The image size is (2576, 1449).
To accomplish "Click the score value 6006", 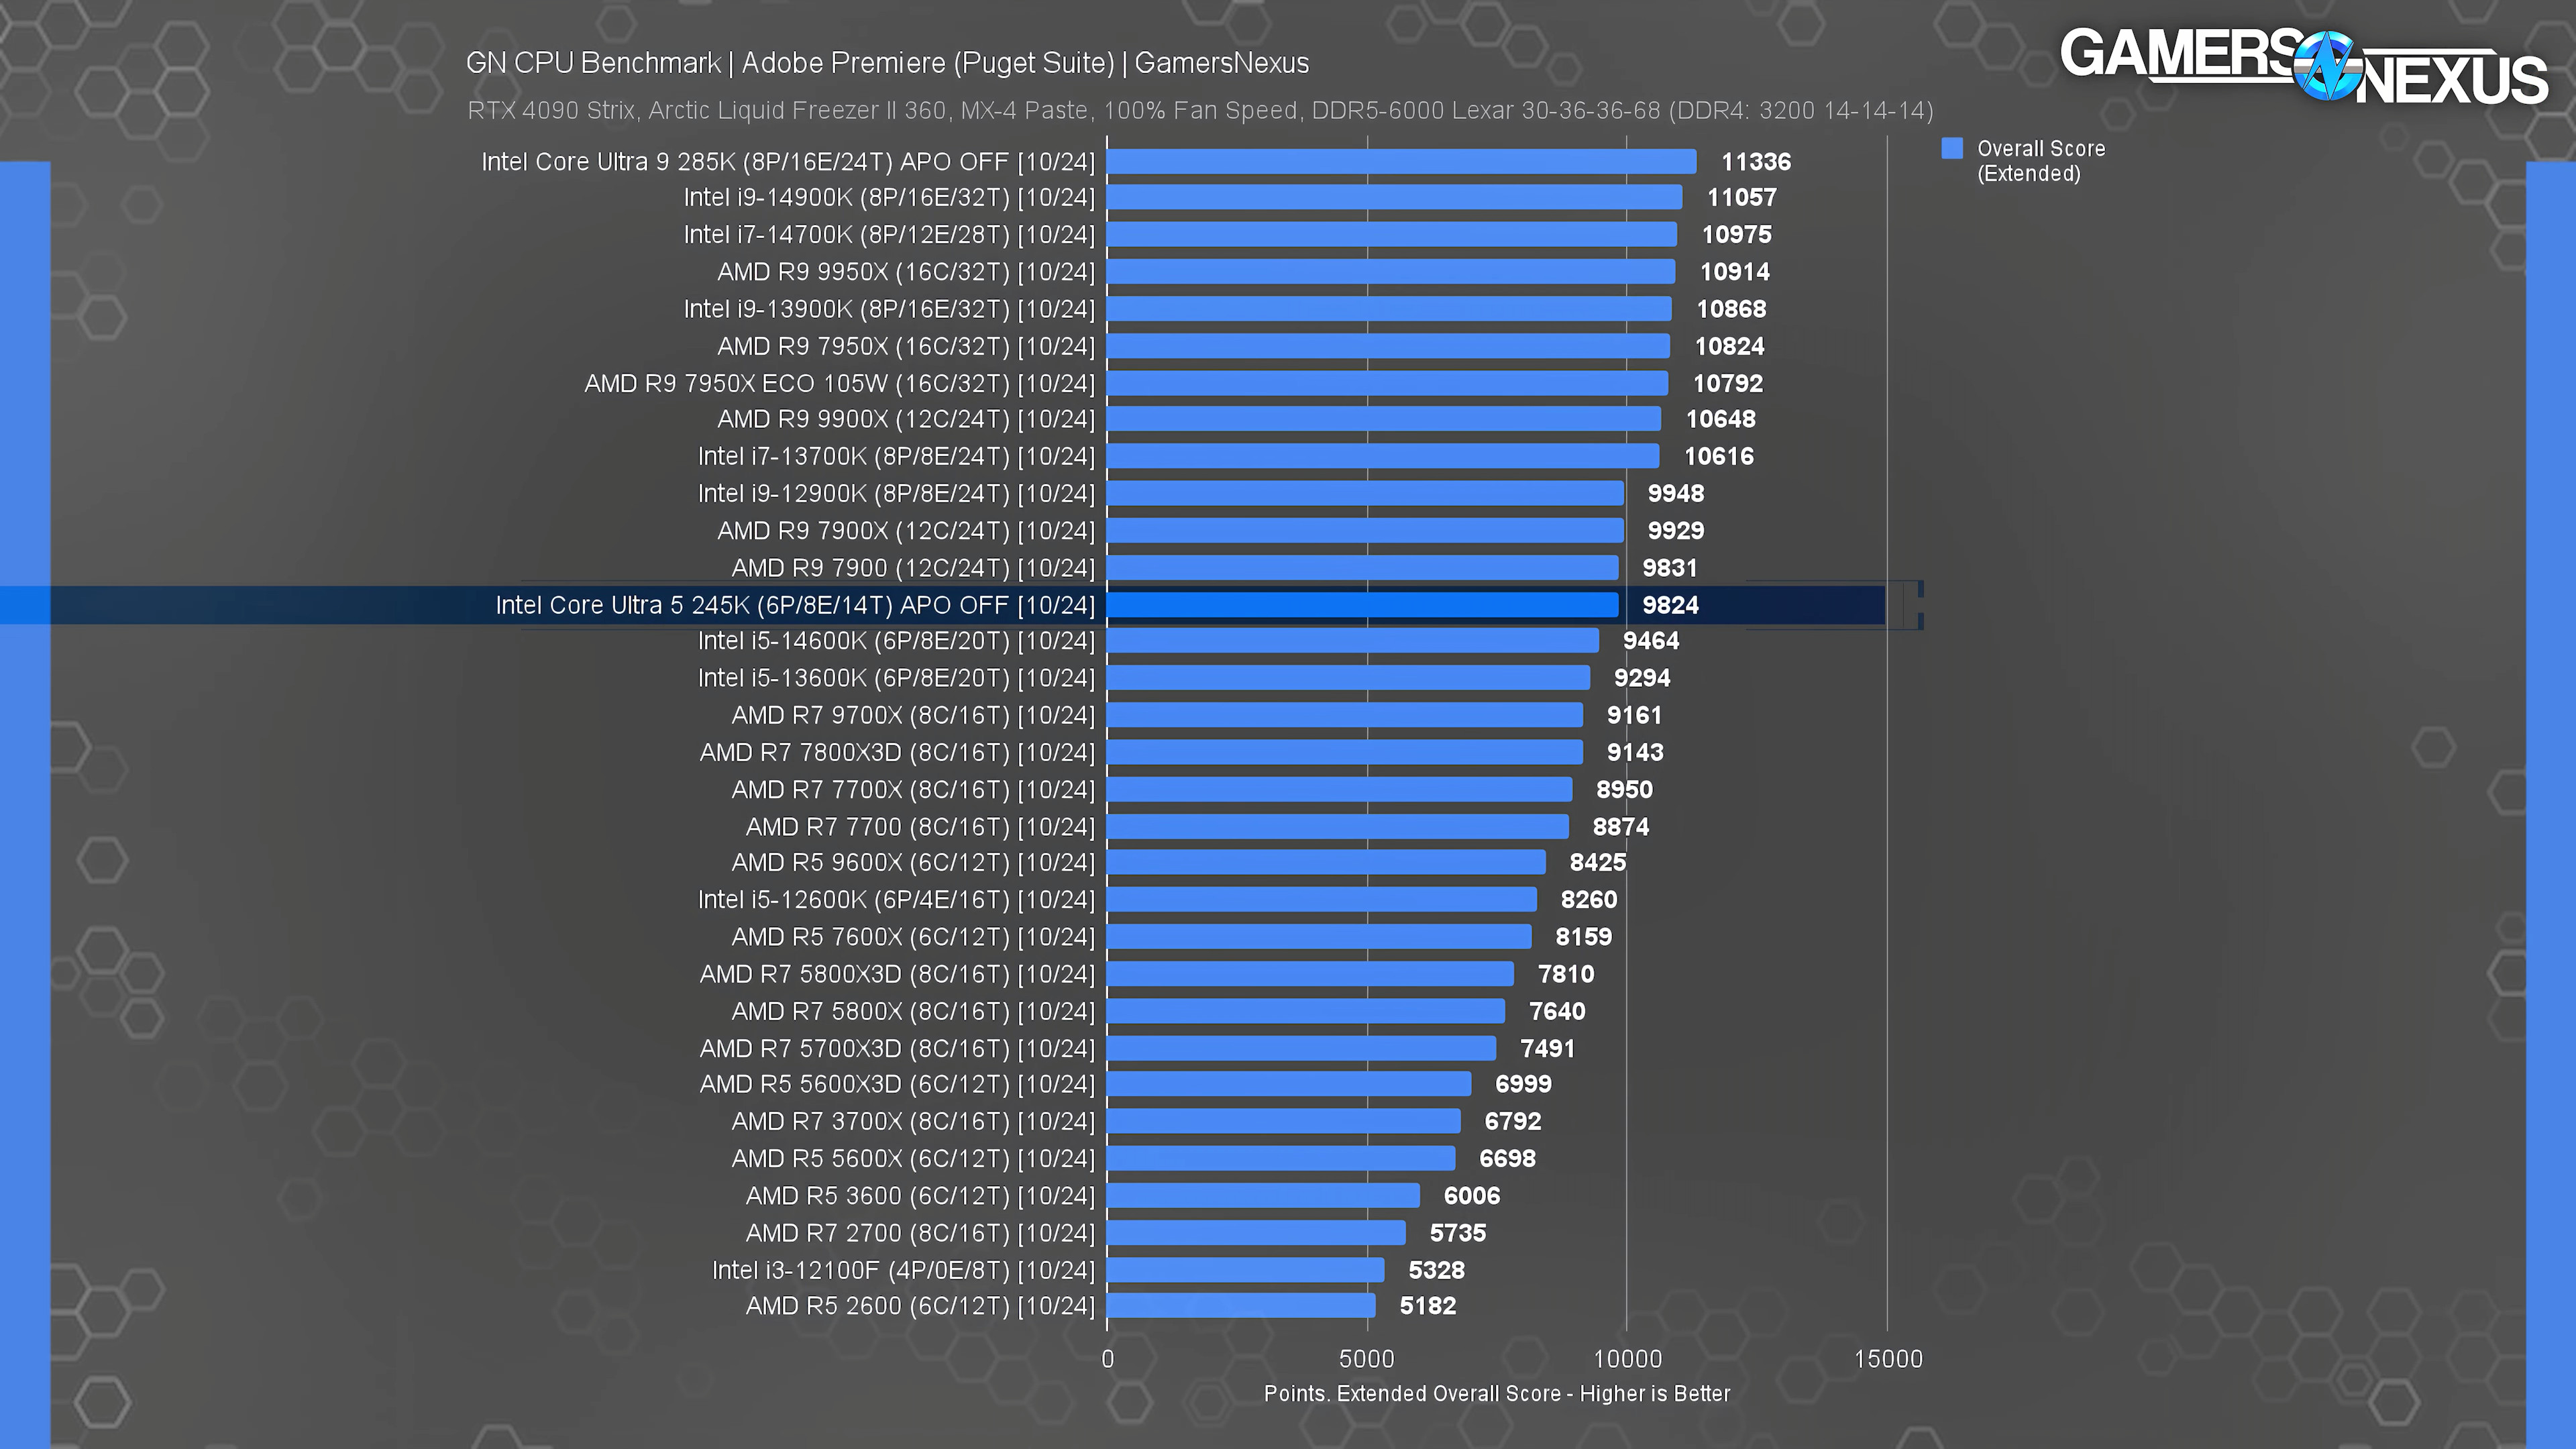I will click(x=1472, y=1196).
